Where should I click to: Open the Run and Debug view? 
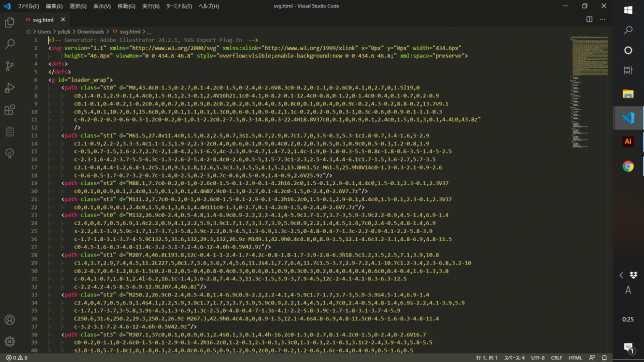point(9,88)
